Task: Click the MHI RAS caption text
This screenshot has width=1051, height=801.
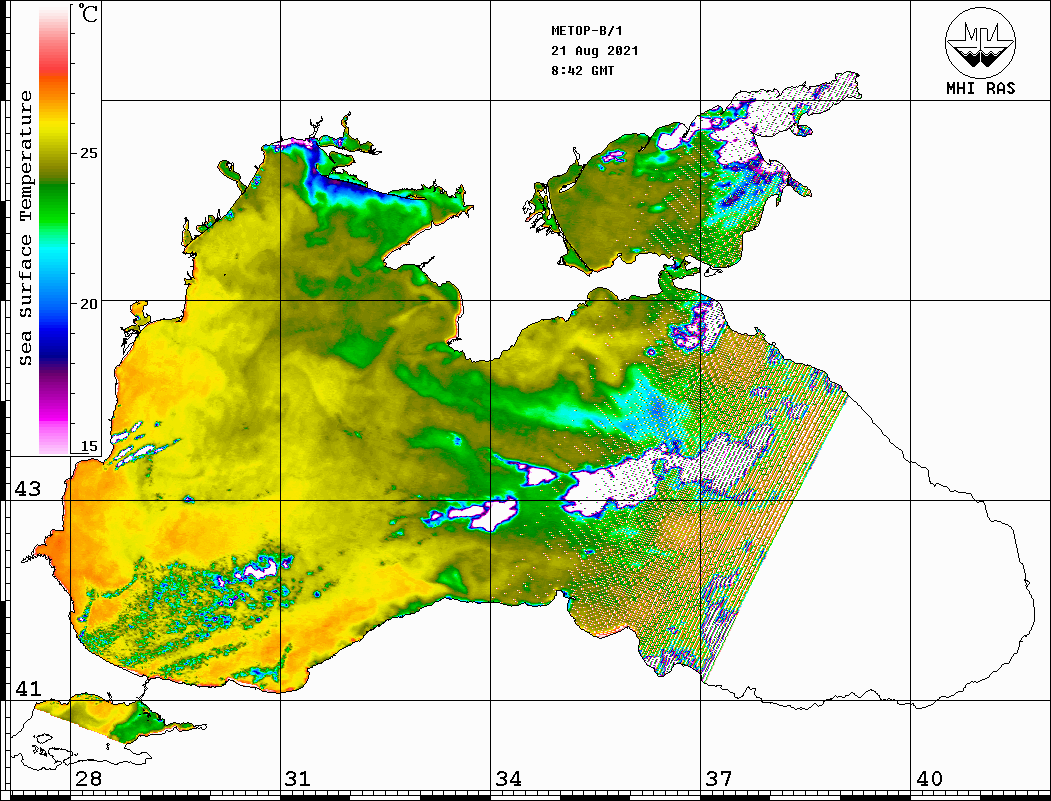Action: tap(981, 88)
